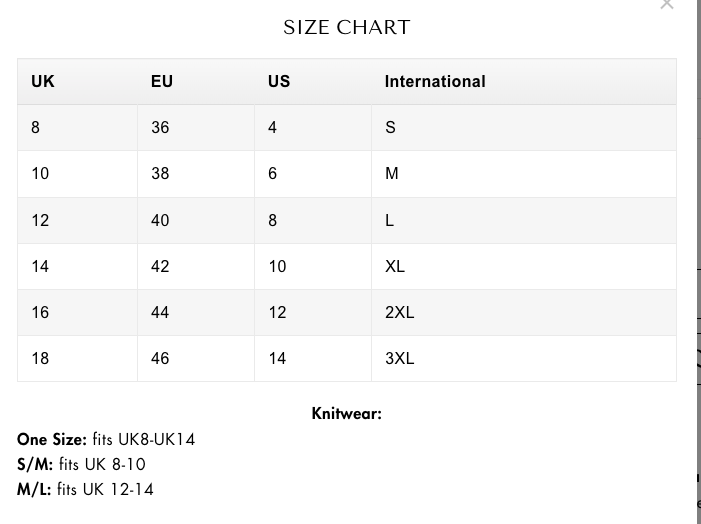Click the S/M fits UK 8-10 line
The image size is (701, 524).
tap(81, 464)
